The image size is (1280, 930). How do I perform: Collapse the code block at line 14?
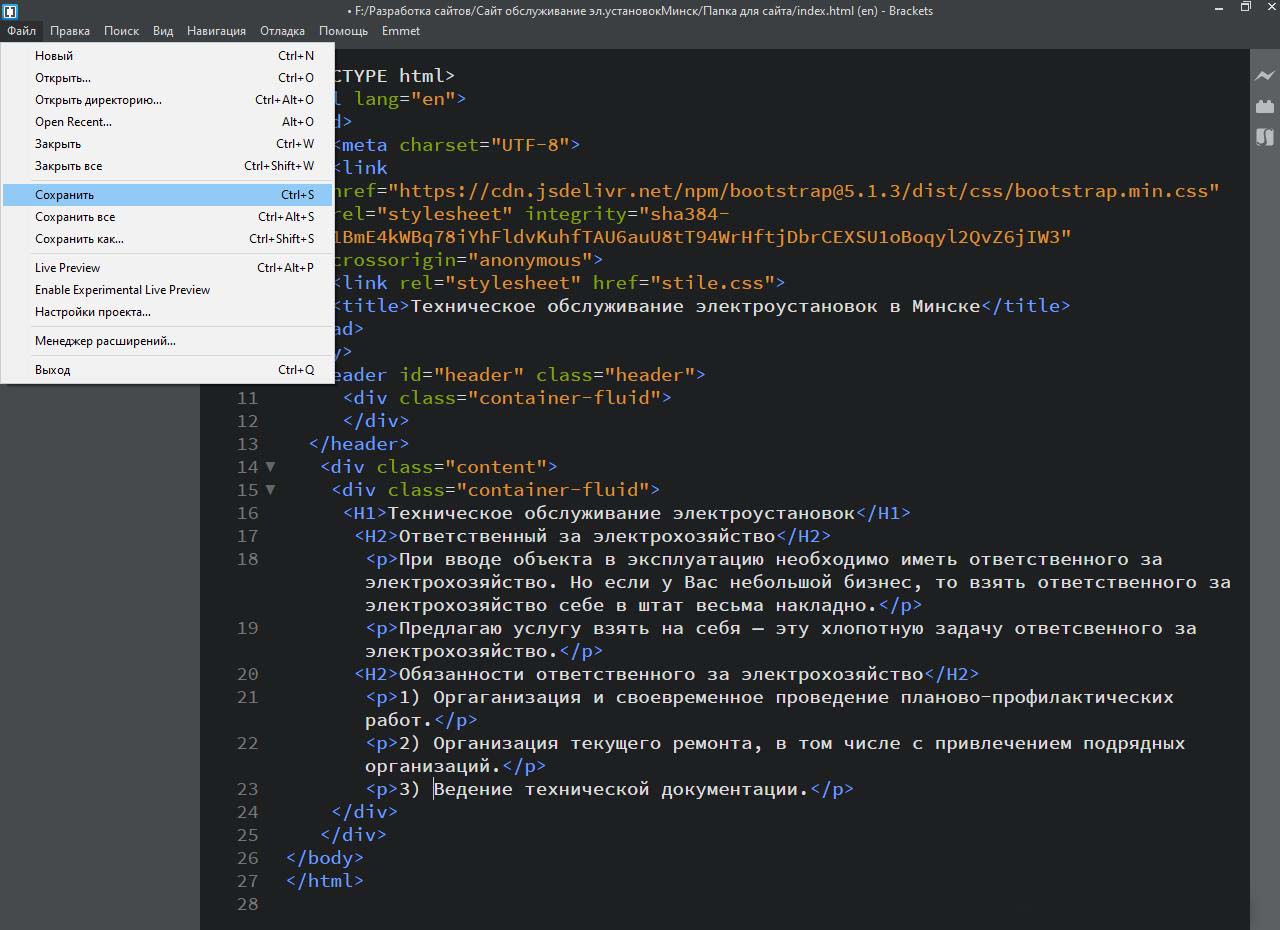pos(270,467)
